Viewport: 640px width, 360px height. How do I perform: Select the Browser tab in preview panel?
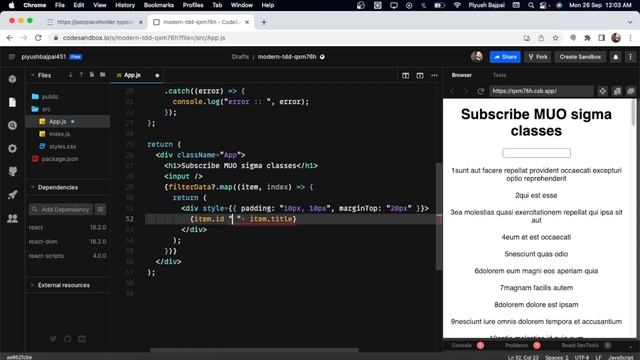[x=462, y=75]
